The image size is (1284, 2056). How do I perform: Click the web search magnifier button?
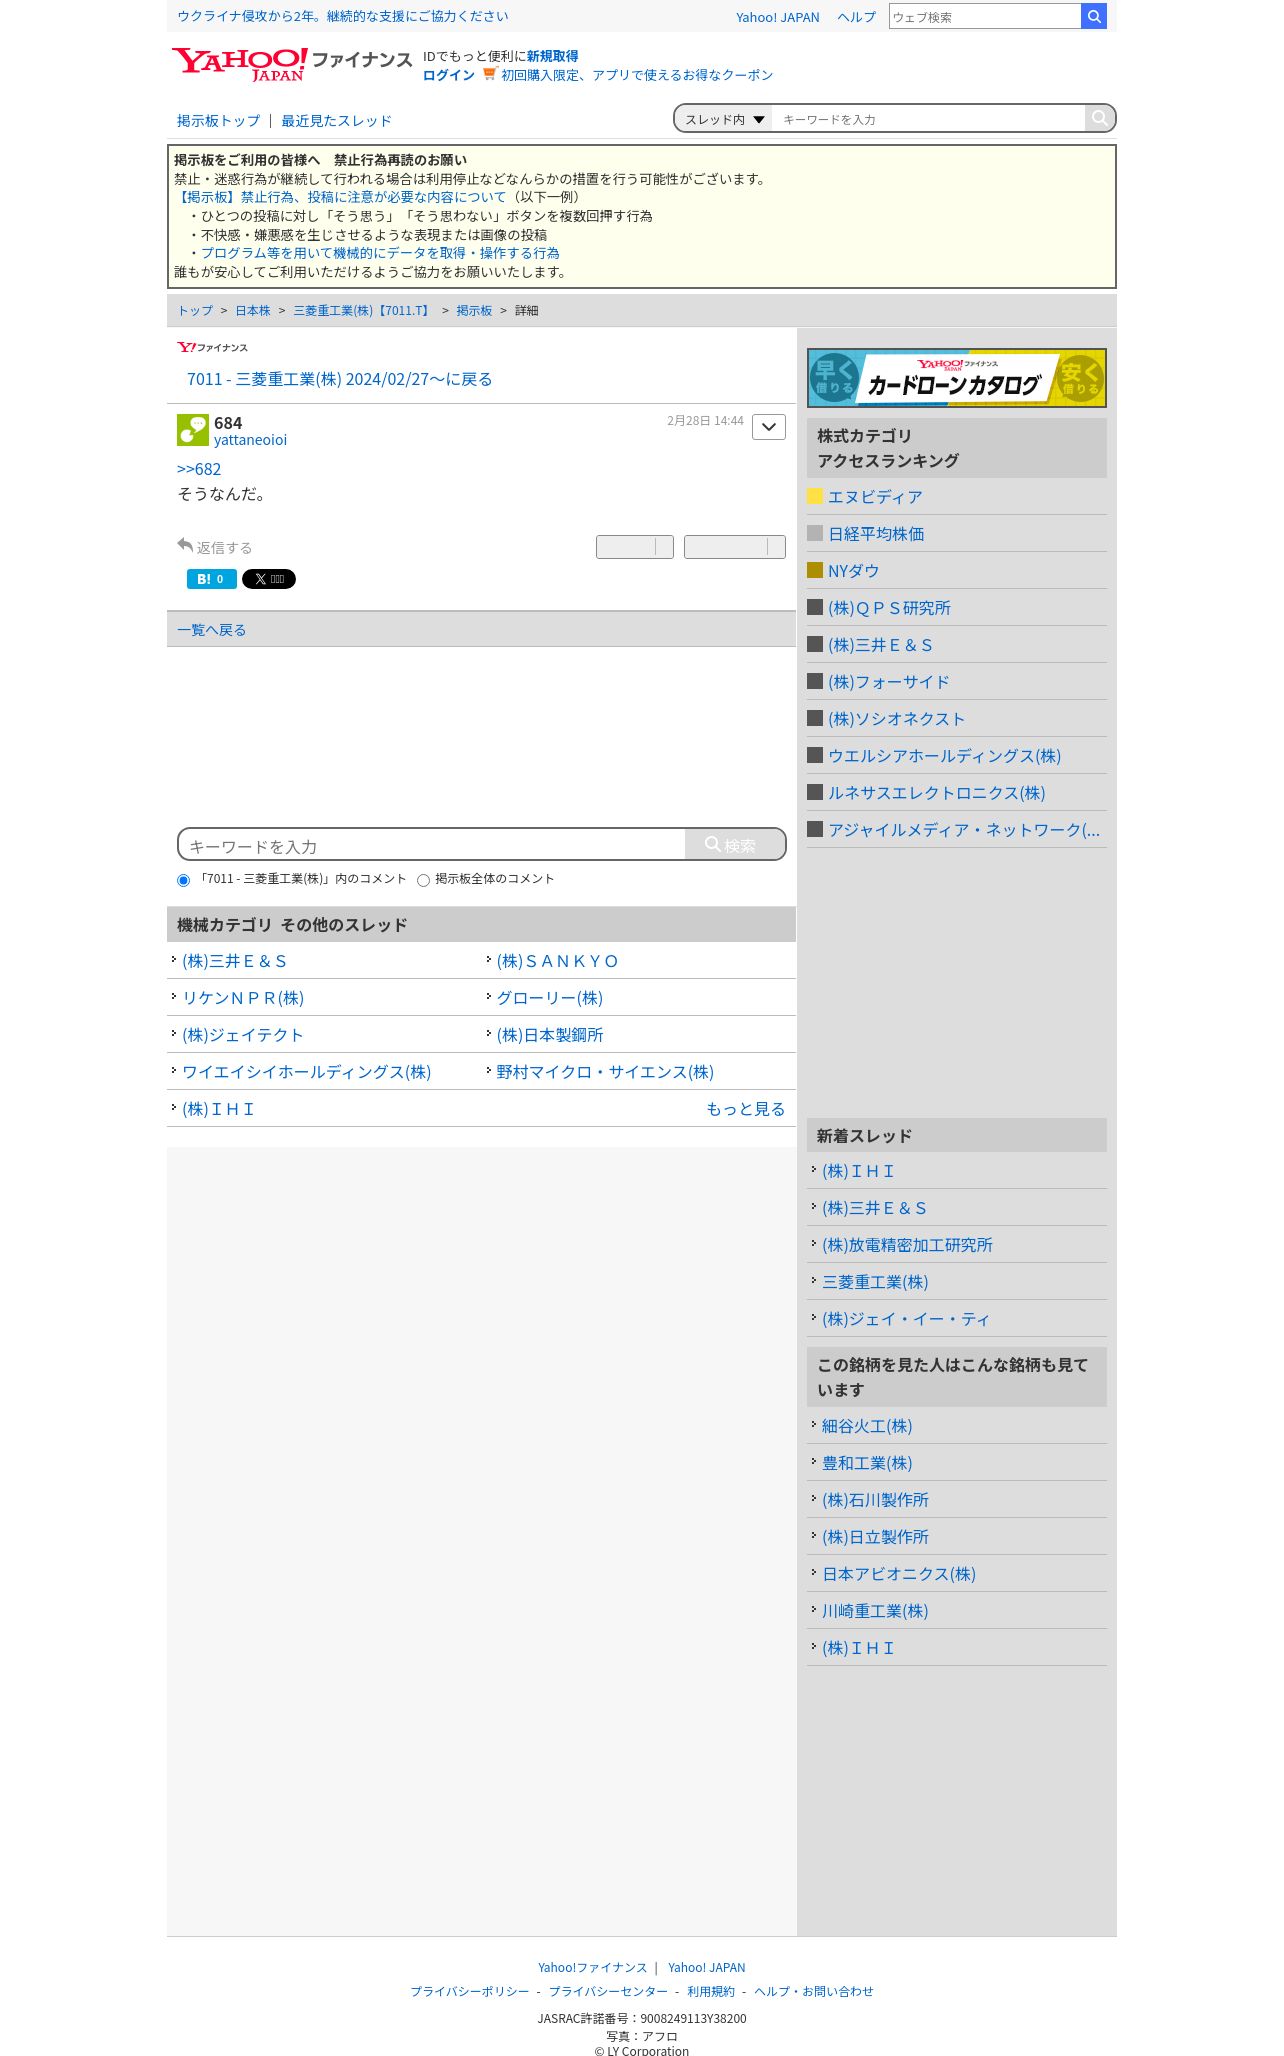point(1094,16)
